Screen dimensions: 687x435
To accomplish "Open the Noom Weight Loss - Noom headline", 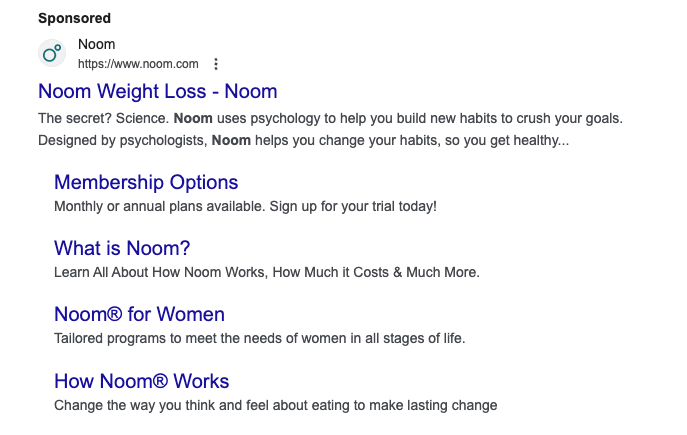I will pos(158,92).
